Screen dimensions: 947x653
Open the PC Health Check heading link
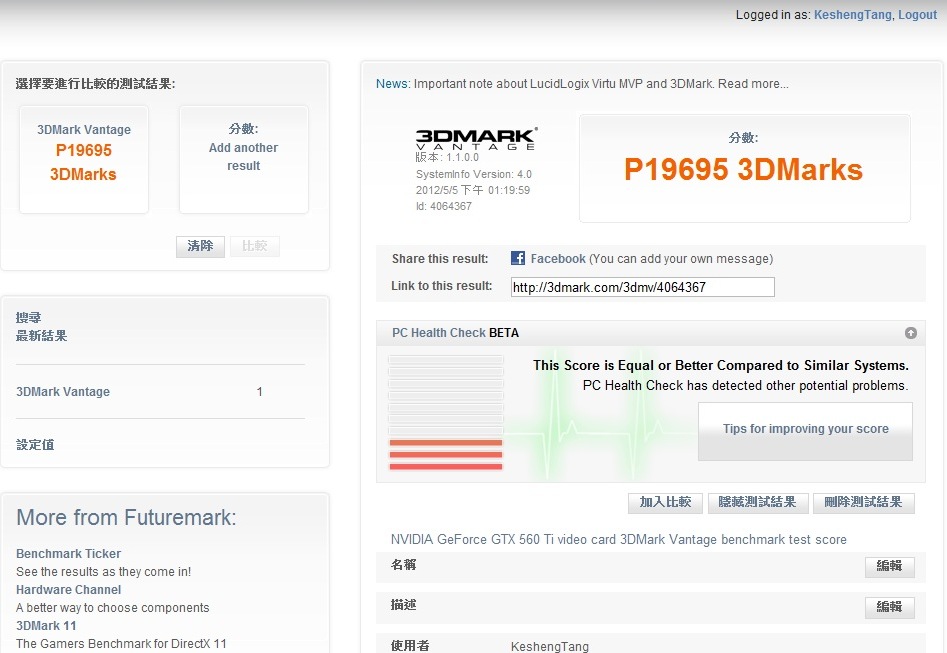coord(438,333)
